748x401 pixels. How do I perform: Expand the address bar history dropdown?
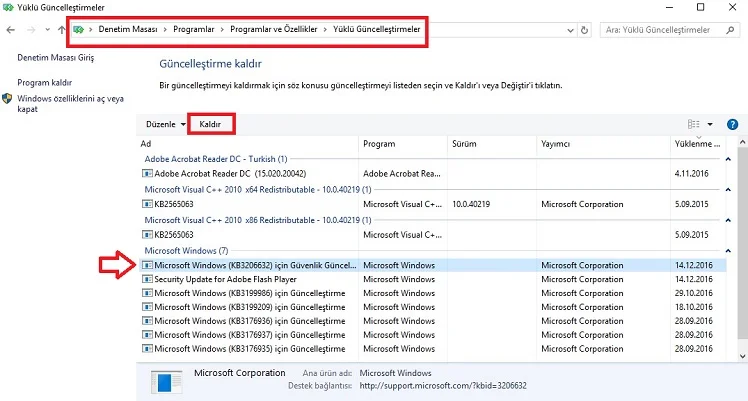pyautogui.click(x=570, y=30)
